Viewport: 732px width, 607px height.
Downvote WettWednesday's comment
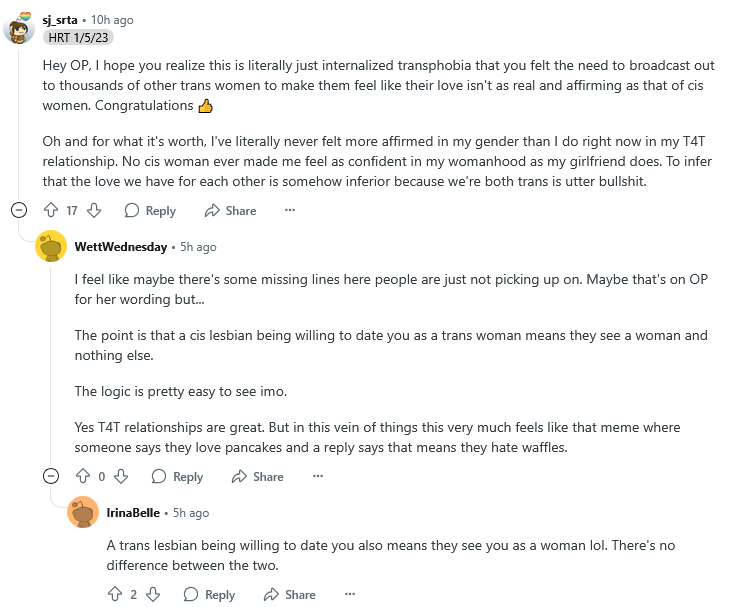pyautogui.click(x=121, y=477)
